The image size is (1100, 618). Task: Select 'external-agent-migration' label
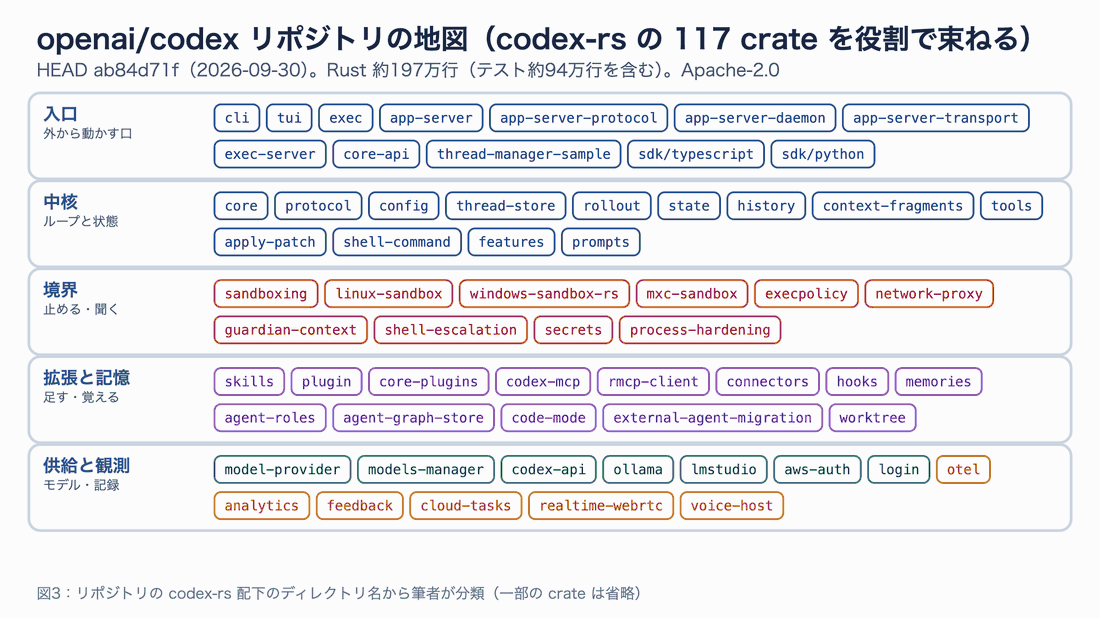[713, 418]
